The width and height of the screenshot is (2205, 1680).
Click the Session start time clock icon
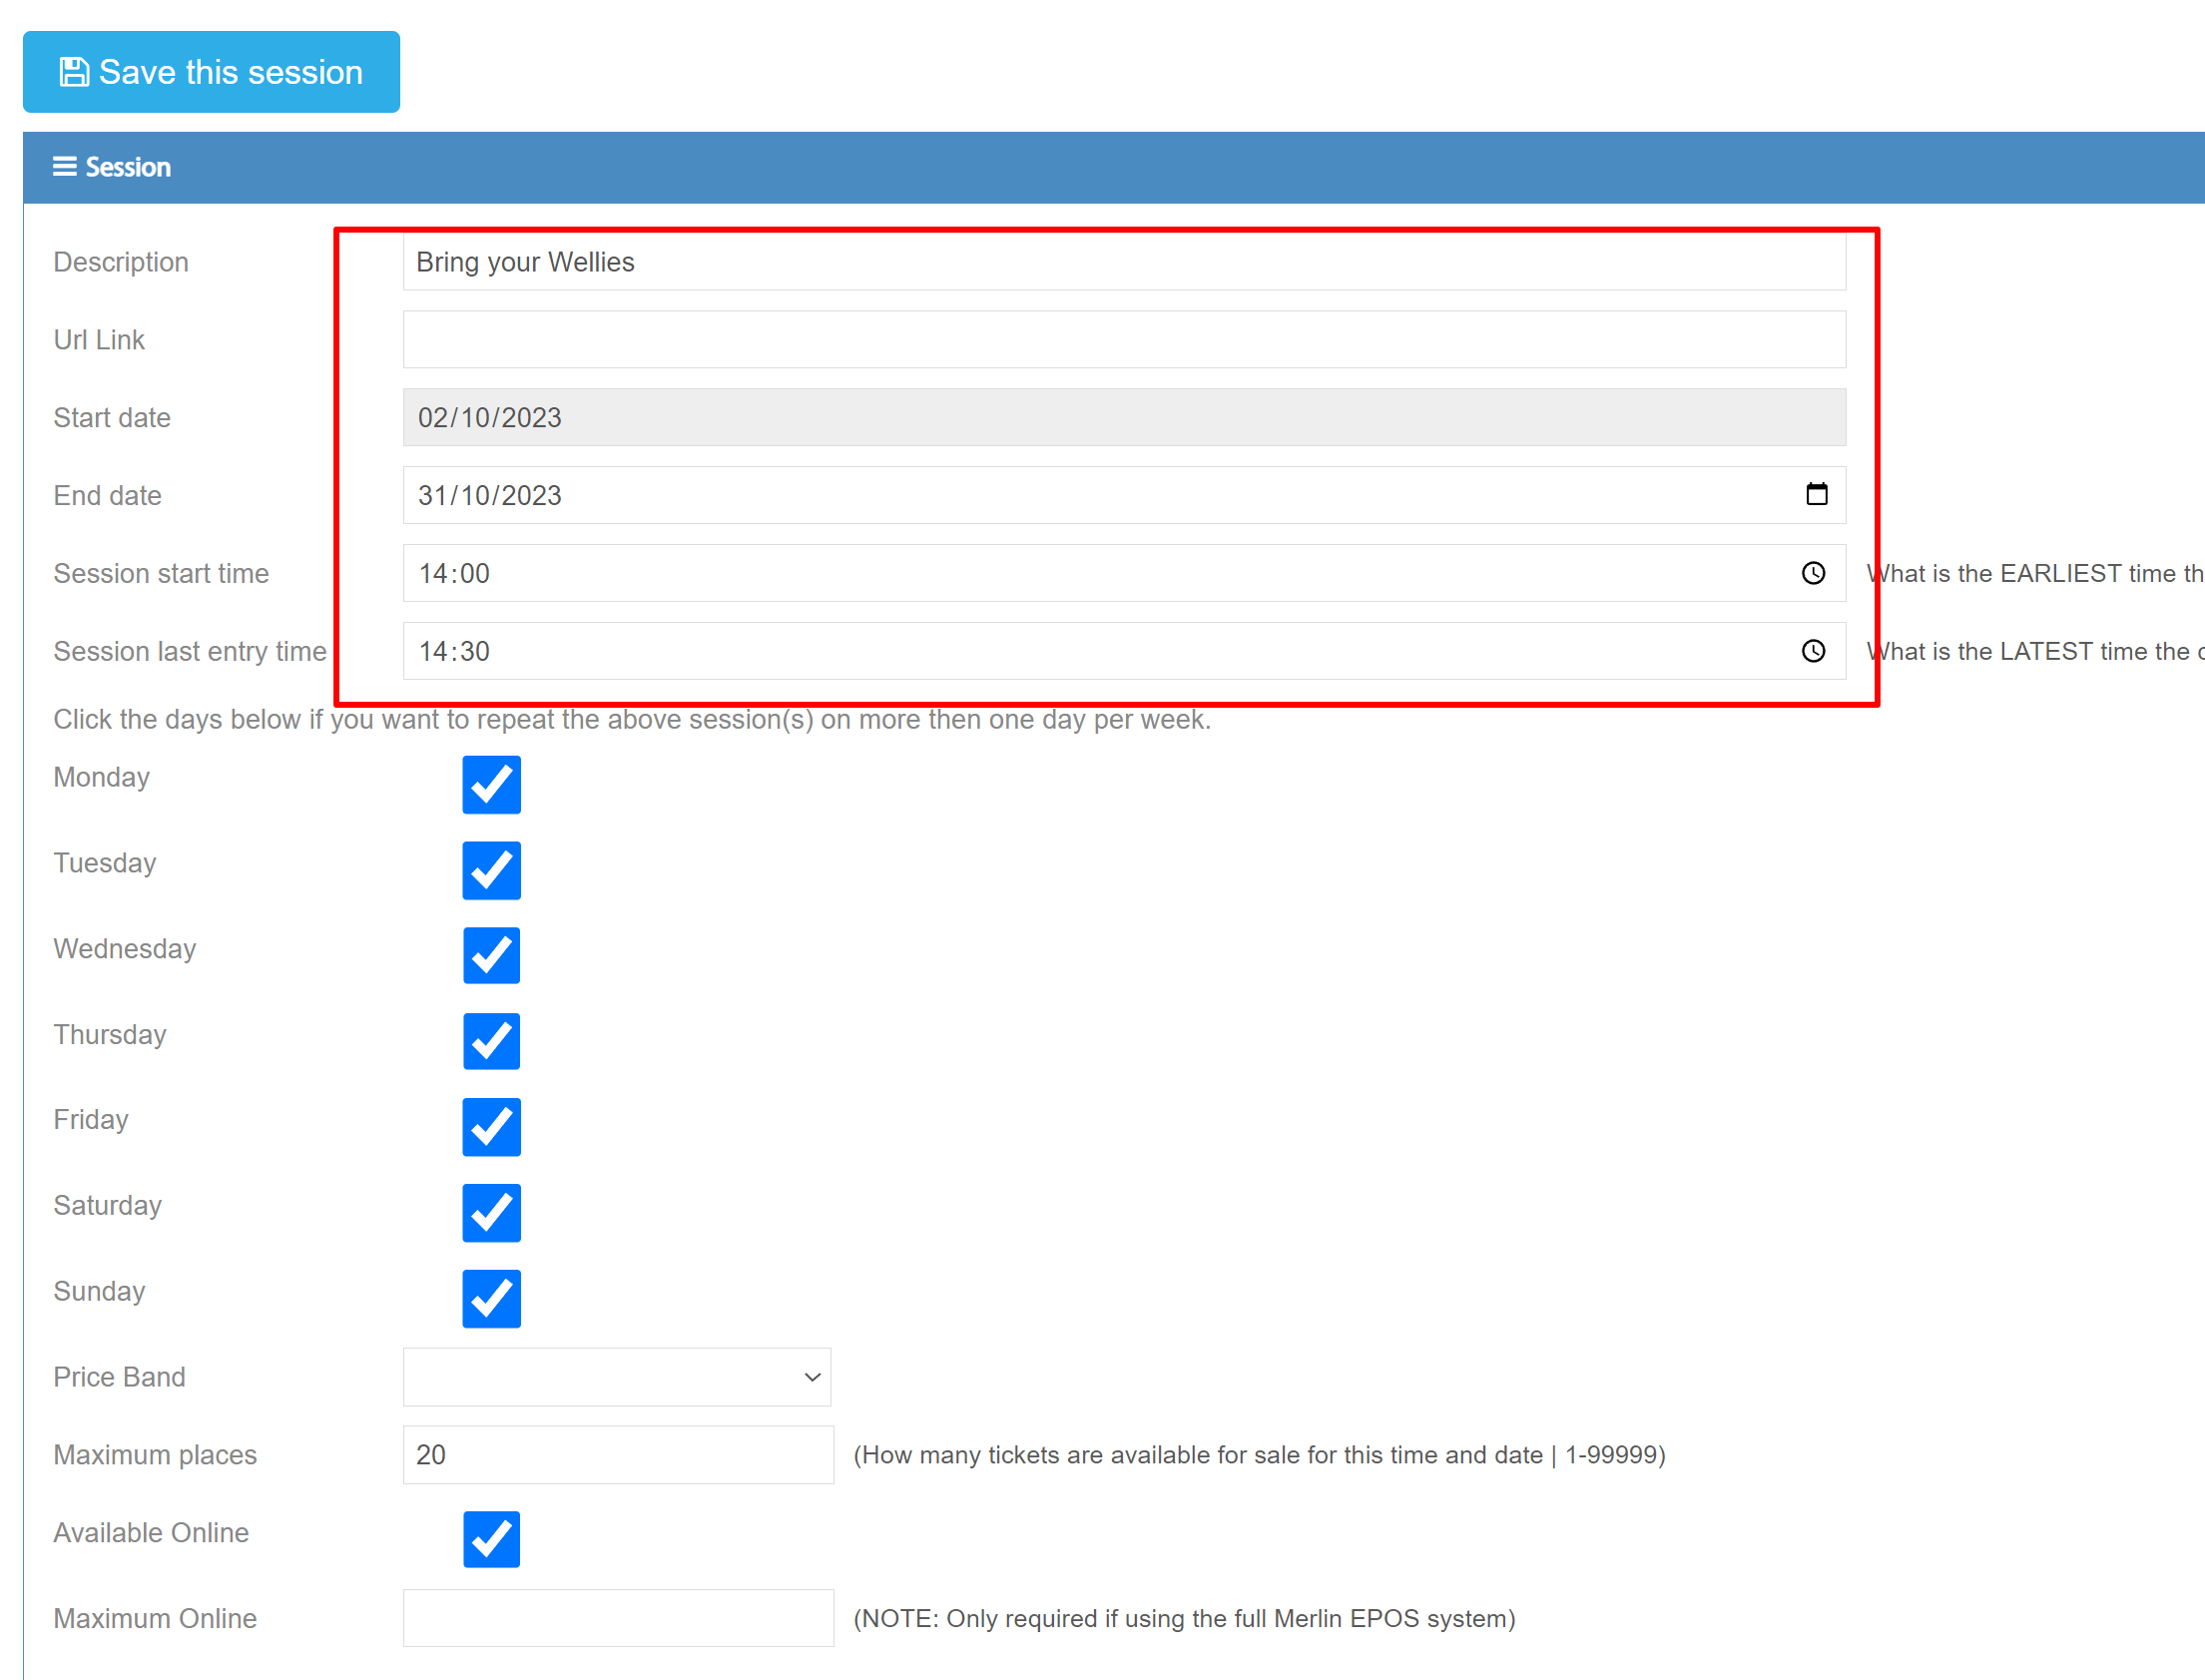(x=1813, y=573)
